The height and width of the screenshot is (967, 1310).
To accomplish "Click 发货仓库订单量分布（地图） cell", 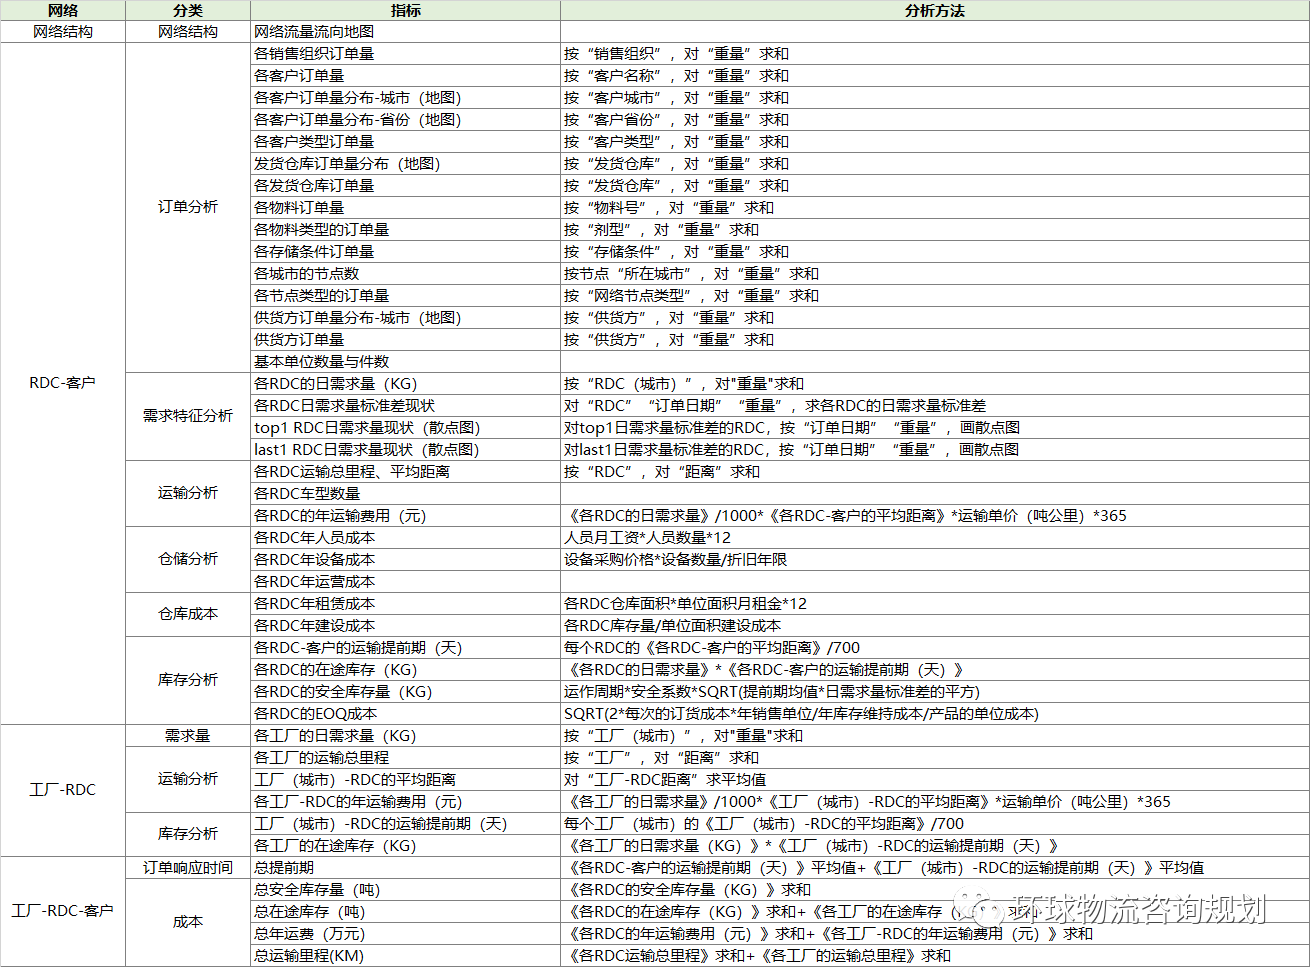I will pyautogui.click(x=405, y=163).
